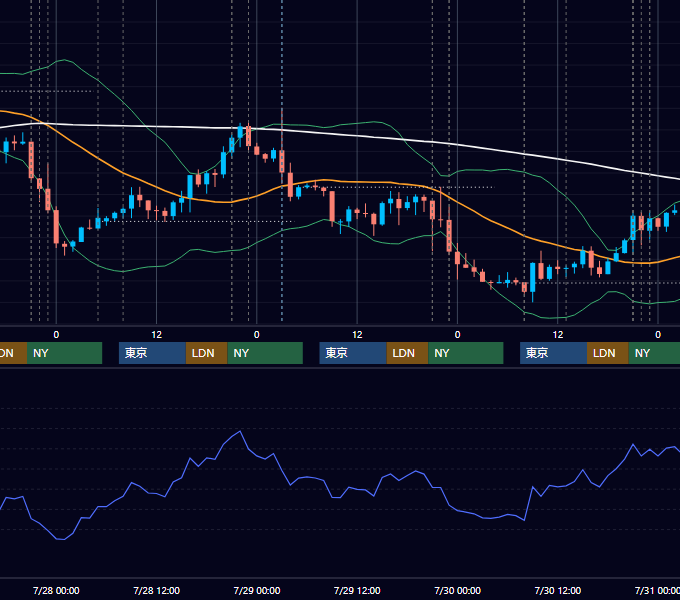The image size is (680, 600).
Task: Select the NY session block ending 7/29 midnight
Action: pos(265,353)
